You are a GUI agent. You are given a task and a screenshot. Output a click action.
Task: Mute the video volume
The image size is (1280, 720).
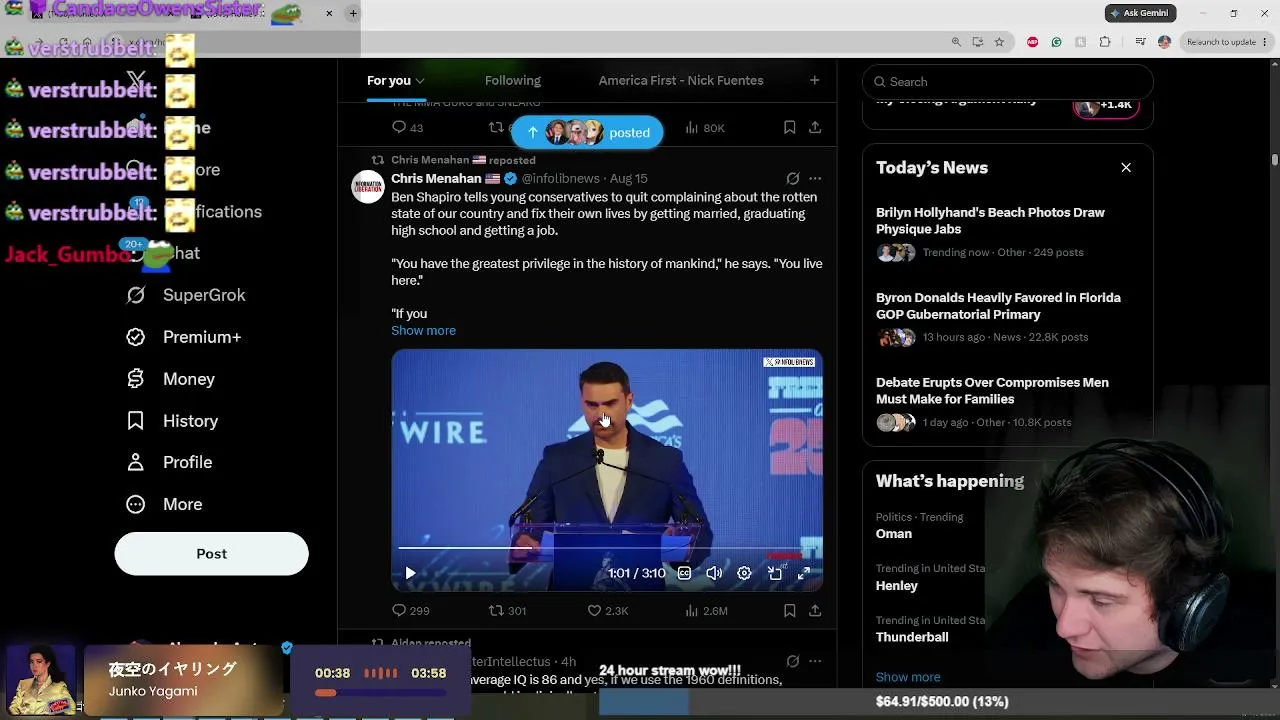pyautogui.click(x=714, y=573)
